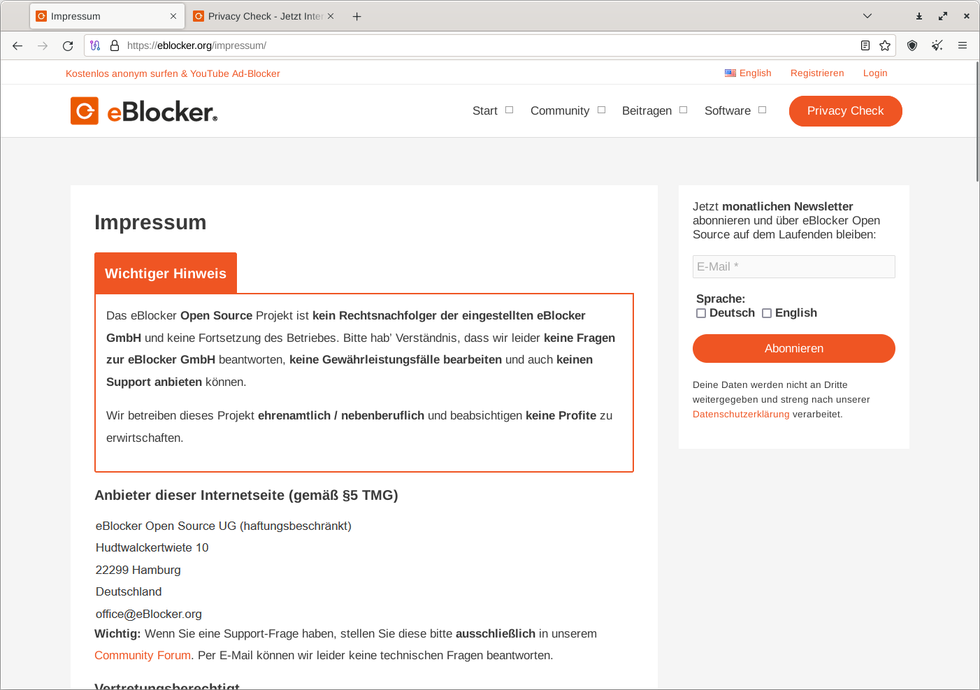Image resolution: width=980 pixels, height=690 pixels.
Task: Expand the Beitragen menu
Action: [x=654, y=111]
